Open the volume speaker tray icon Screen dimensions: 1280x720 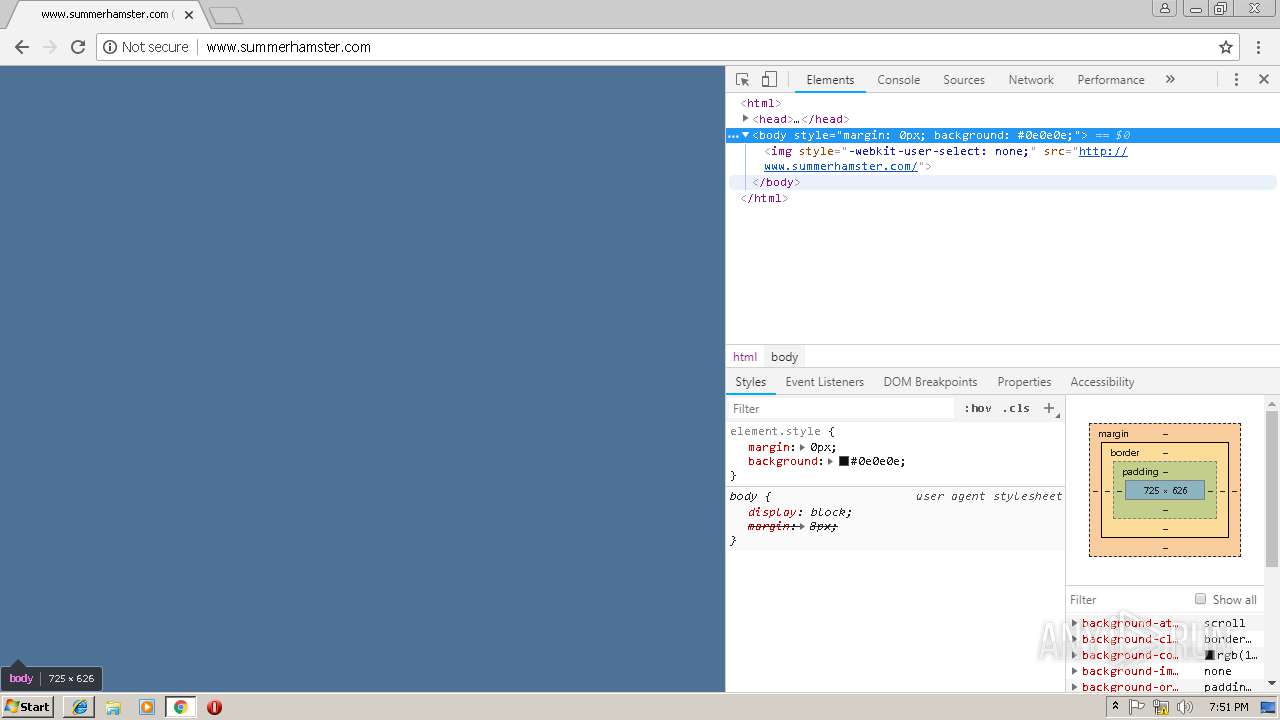point(1185,707)
